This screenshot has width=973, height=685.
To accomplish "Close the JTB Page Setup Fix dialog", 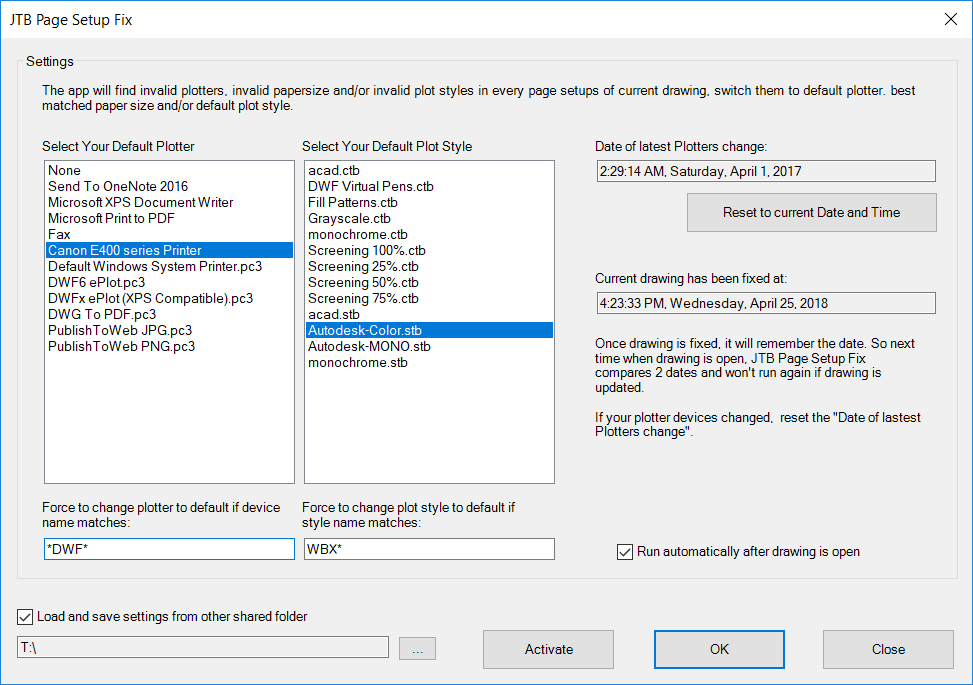I will (x=950, y=19).
